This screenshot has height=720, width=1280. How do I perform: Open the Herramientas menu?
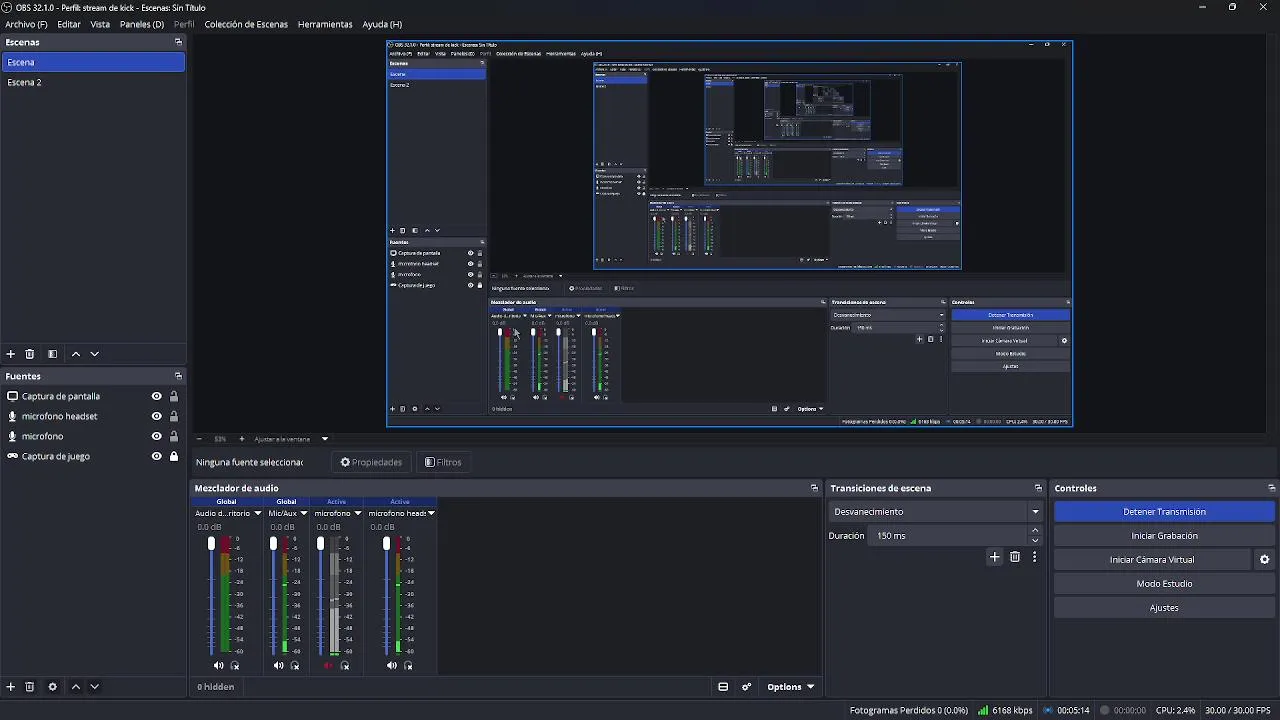coord(325,24)
